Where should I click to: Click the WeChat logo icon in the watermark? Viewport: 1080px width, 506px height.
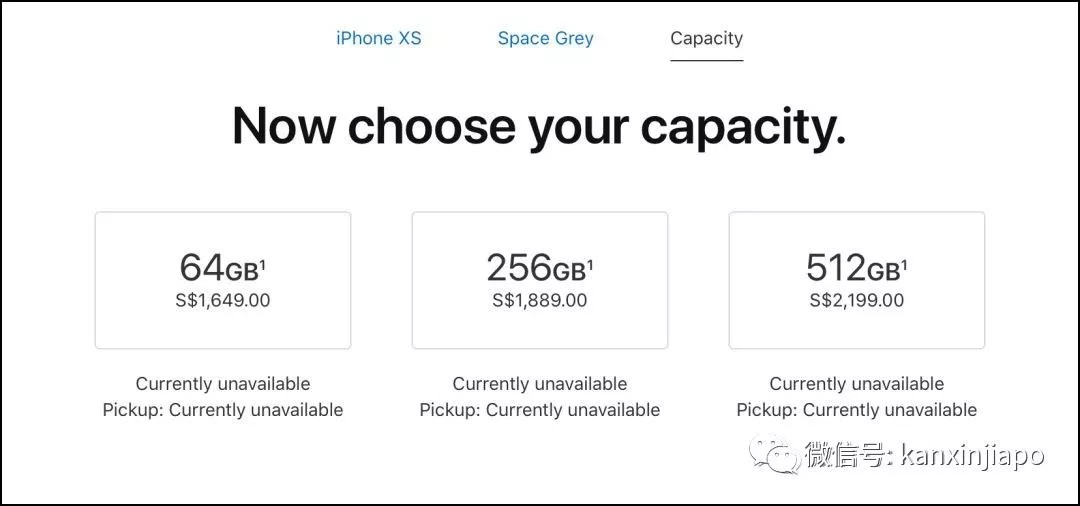(776, 455)
